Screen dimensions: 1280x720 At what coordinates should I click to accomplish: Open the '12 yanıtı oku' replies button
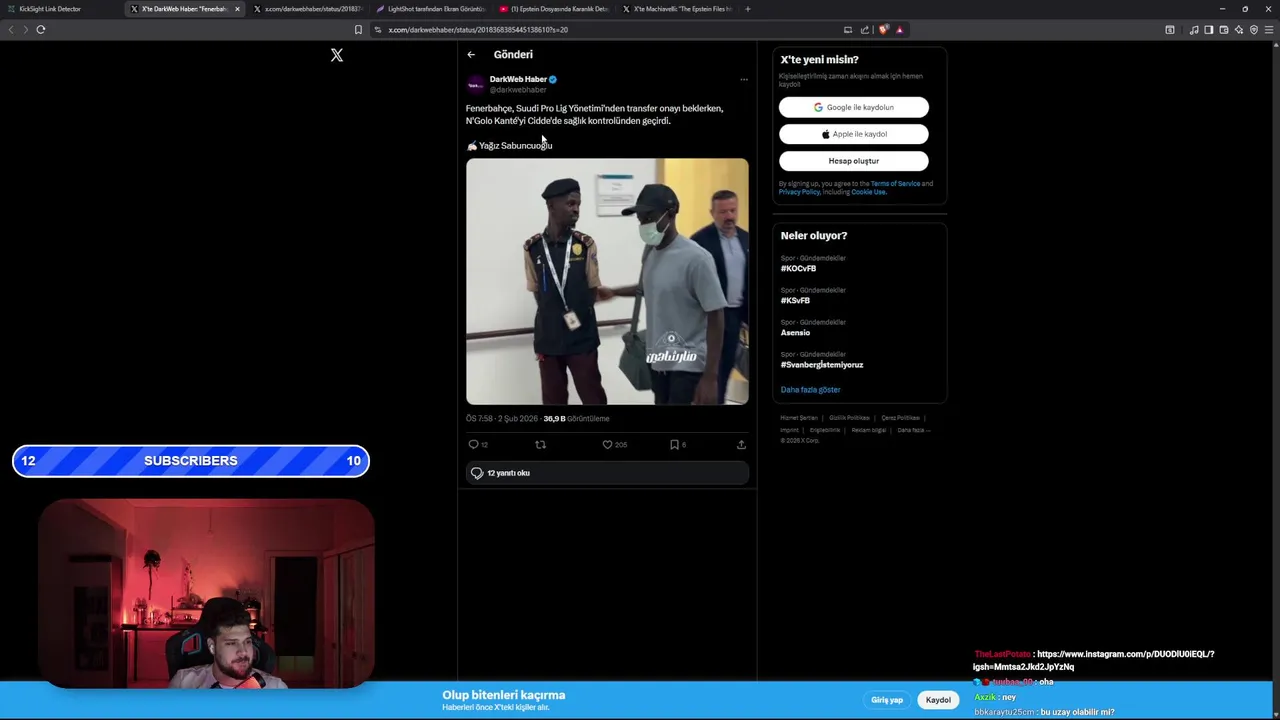607,473
